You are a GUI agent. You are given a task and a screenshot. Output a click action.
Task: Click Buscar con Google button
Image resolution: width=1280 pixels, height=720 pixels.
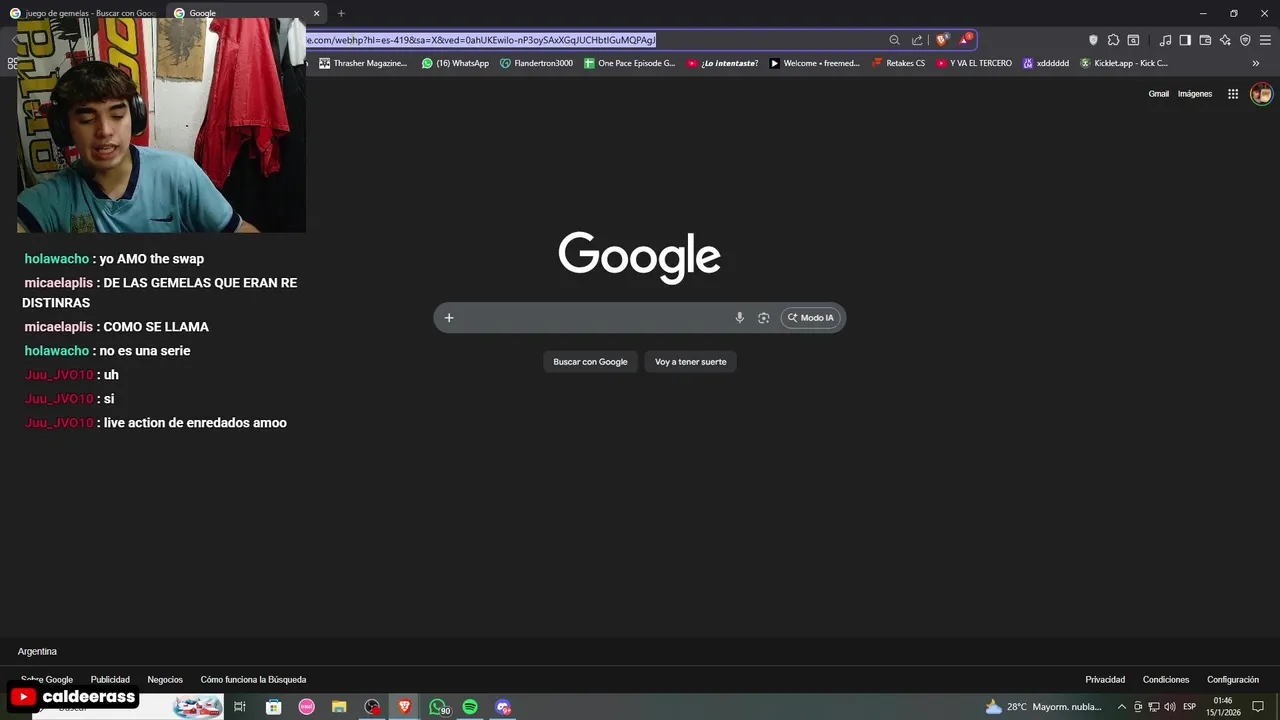click(x=590, y=362)
